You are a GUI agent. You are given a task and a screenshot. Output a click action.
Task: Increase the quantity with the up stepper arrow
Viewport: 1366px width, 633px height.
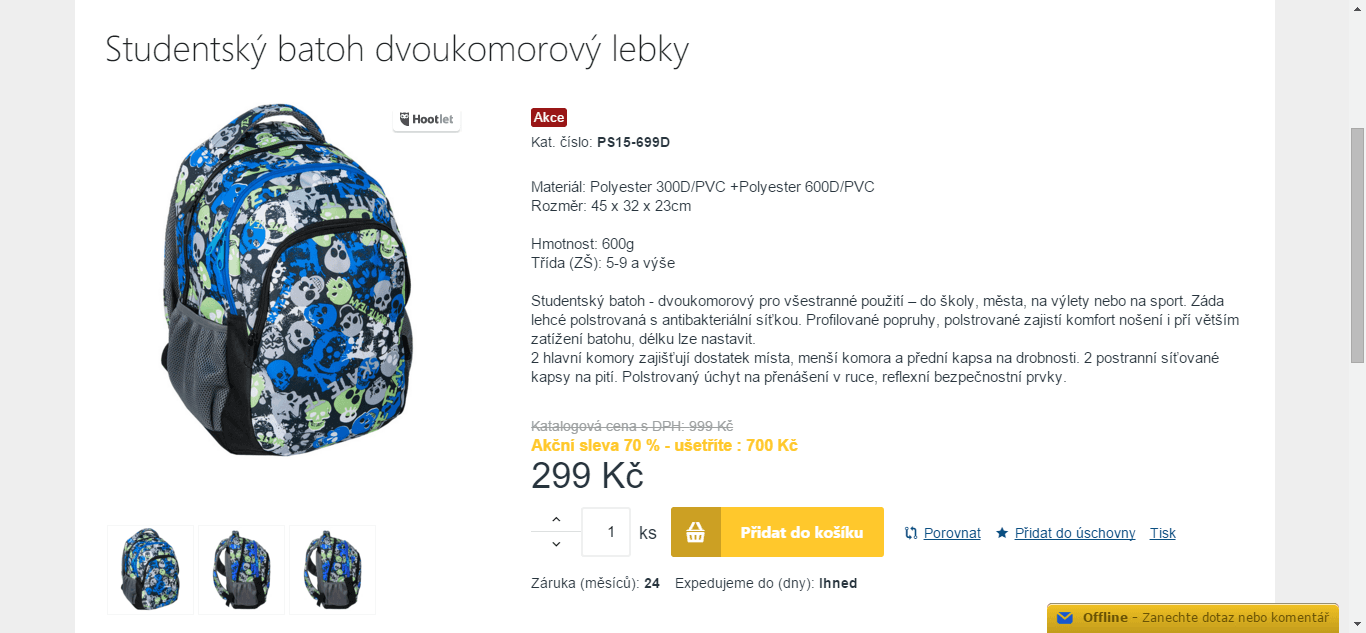(554, 519)
